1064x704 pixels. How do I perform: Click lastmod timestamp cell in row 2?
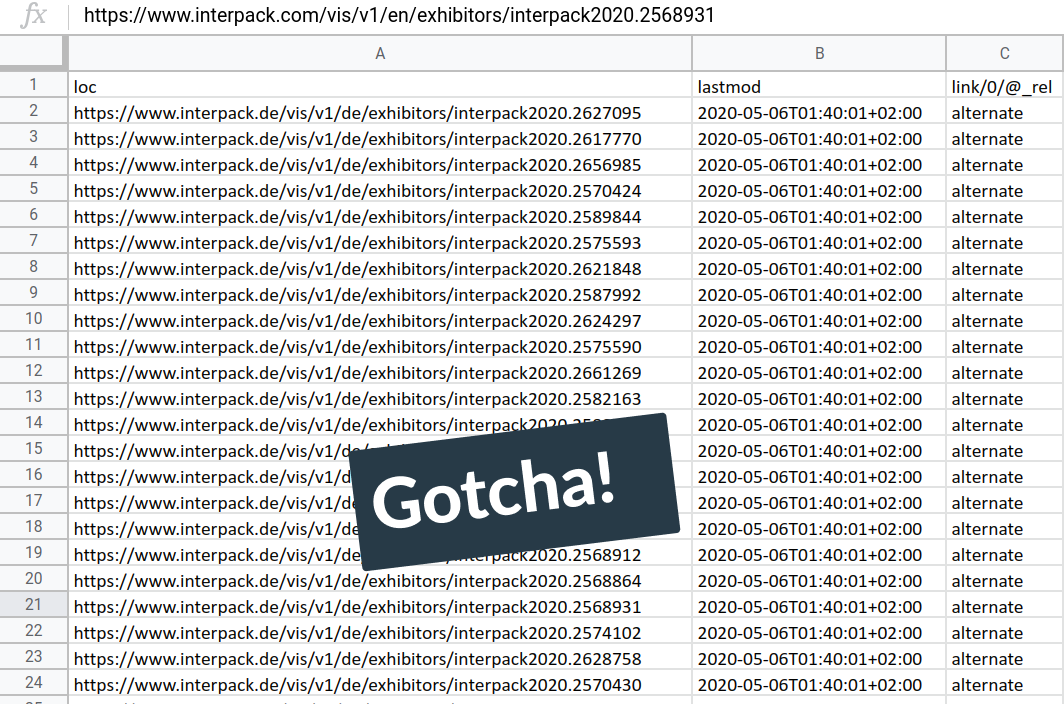(x=819, y=113)
